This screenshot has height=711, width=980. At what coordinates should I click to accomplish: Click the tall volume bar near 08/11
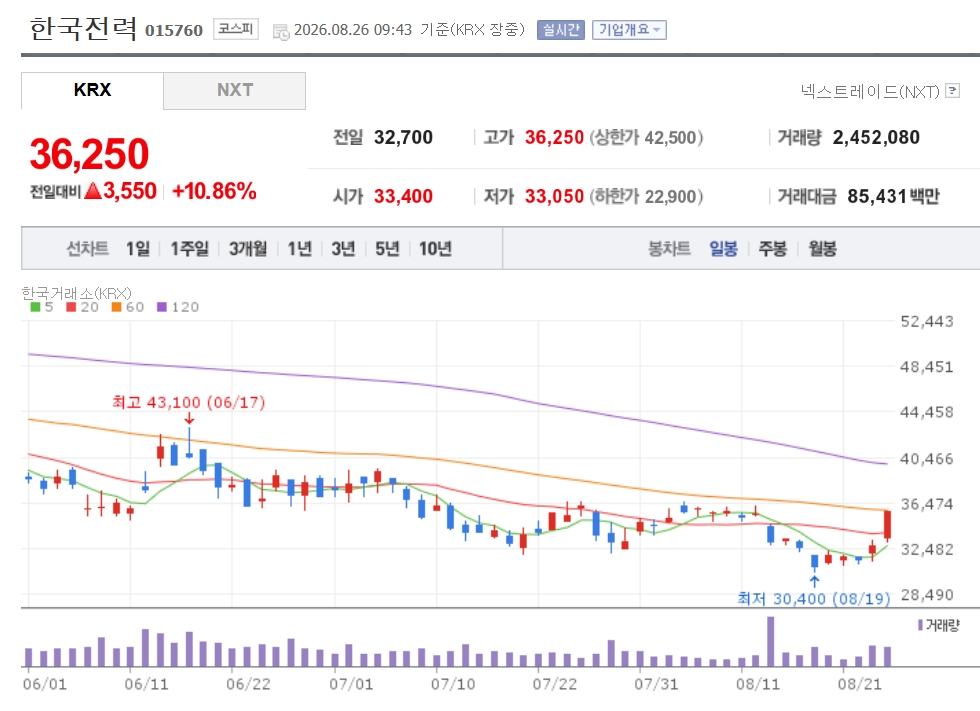point(771,642)
